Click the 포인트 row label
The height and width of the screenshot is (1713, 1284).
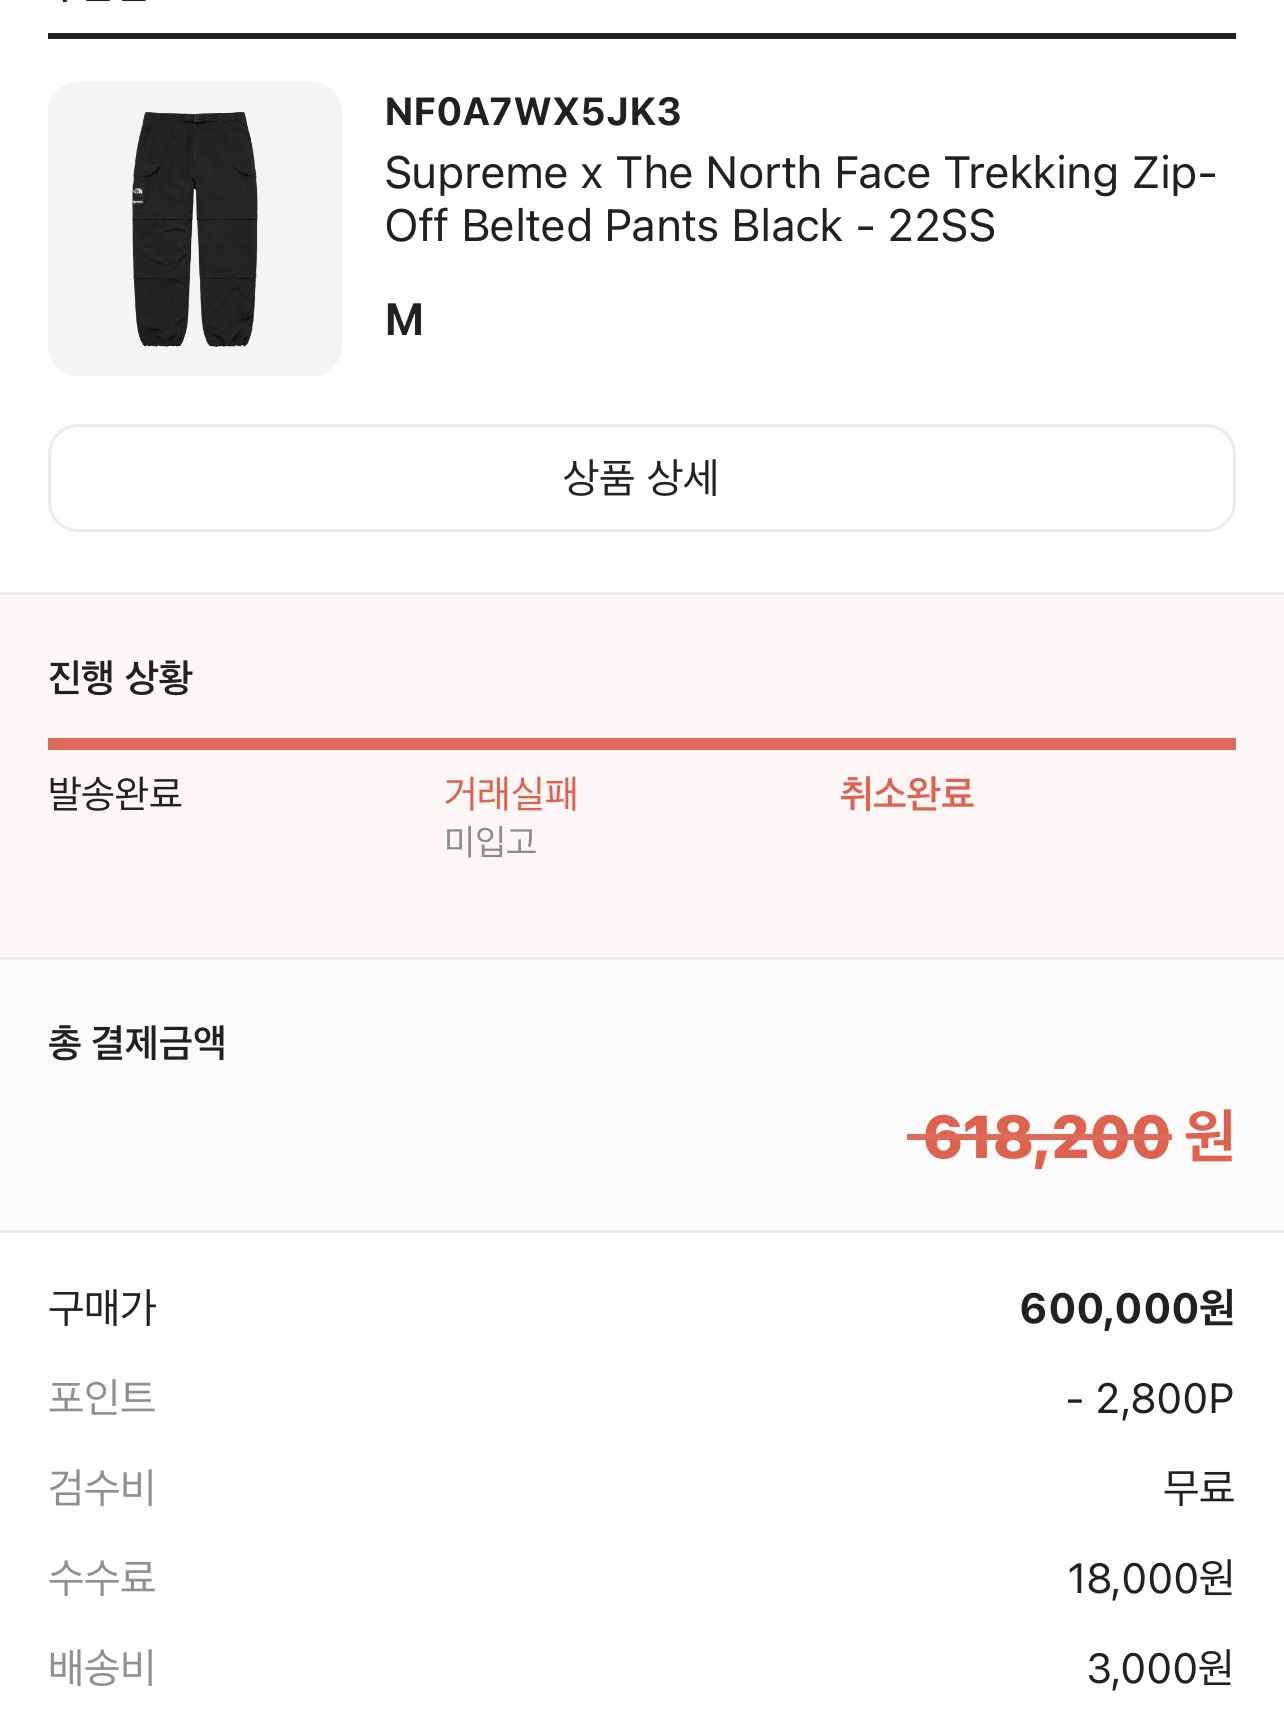[x=102, y=1398]
